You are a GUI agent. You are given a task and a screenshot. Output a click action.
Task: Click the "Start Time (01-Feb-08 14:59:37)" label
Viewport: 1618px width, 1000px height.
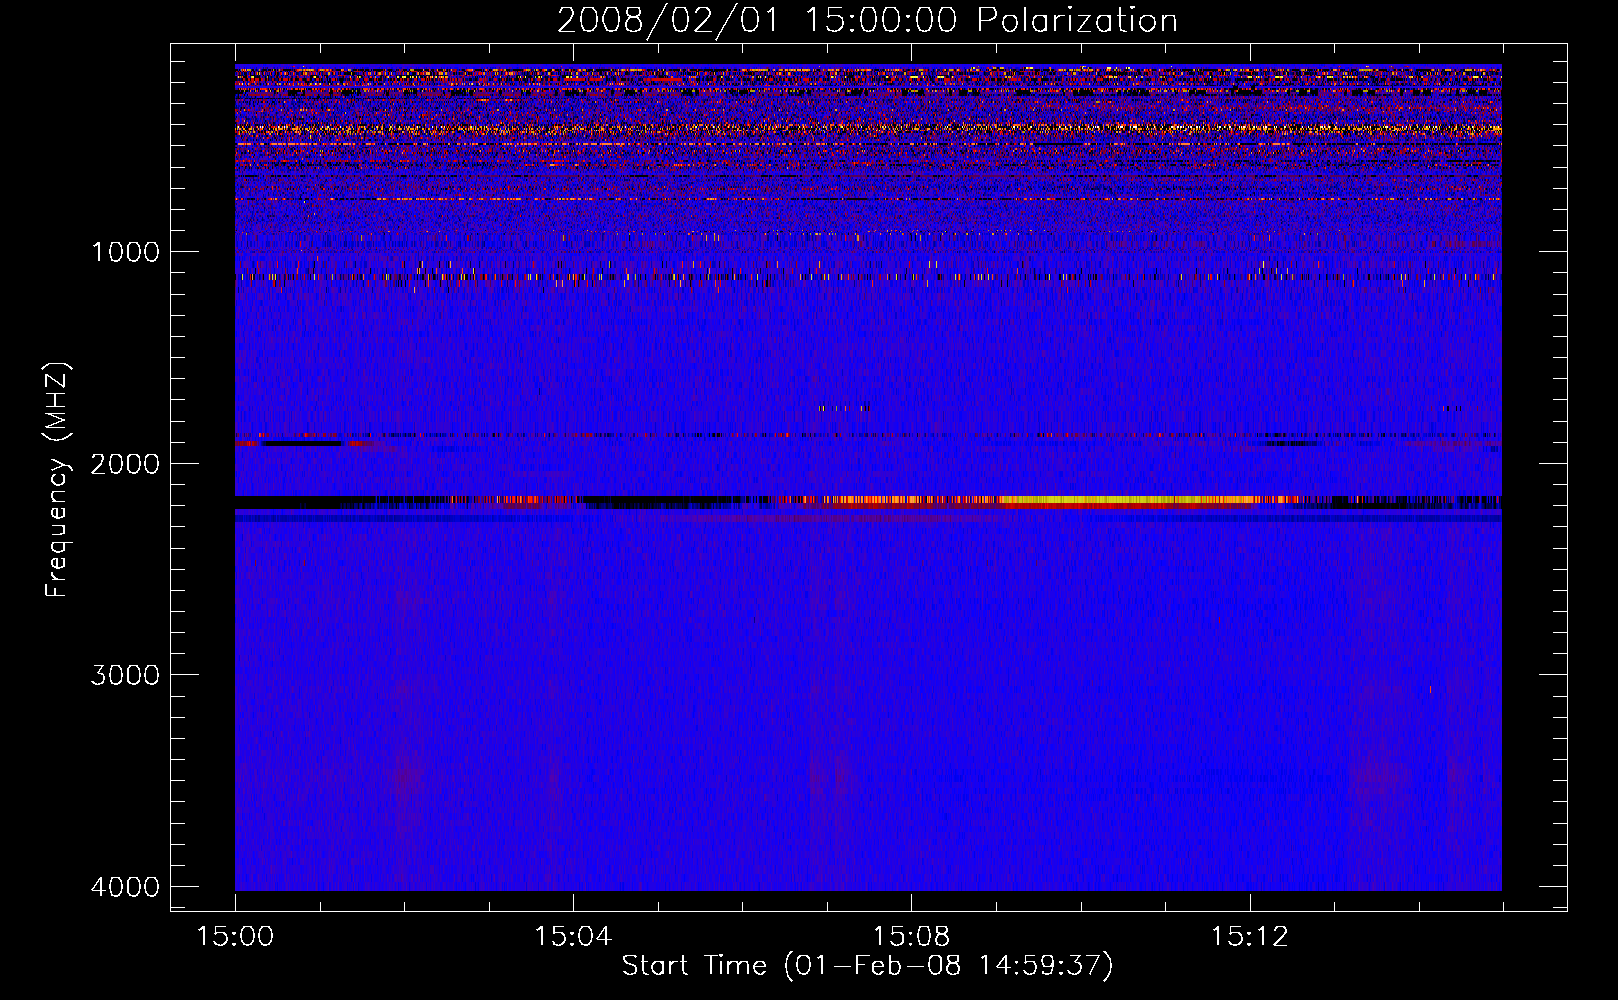[867, 966]
